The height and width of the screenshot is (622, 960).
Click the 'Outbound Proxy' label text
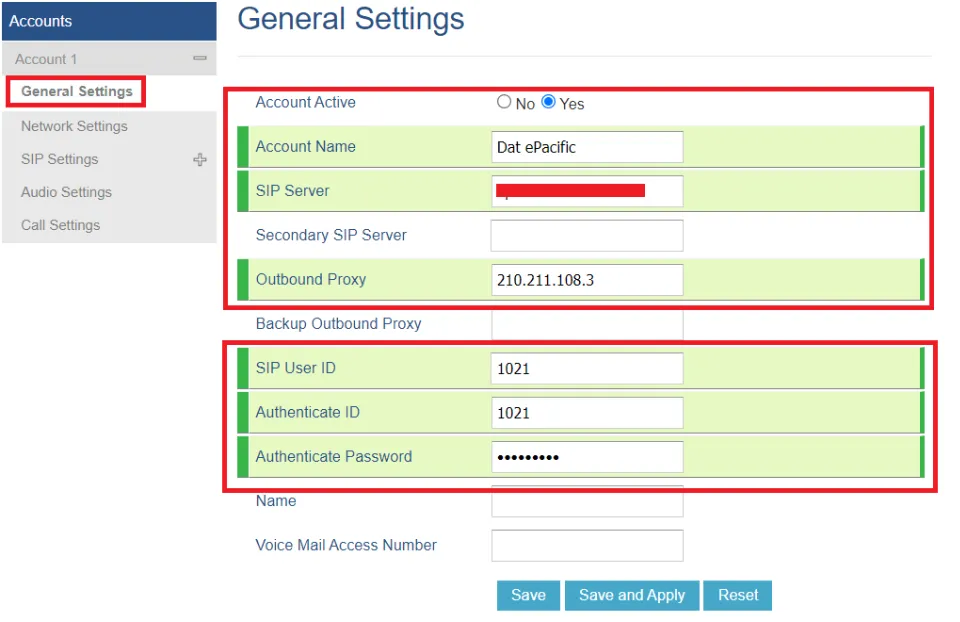point(311,279)
